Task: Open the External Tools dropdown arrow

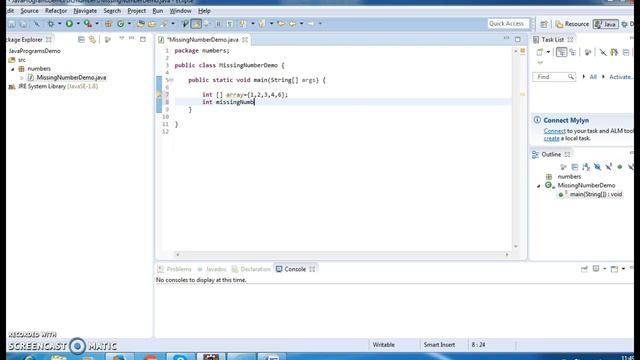Action: (x=97, y=24)
